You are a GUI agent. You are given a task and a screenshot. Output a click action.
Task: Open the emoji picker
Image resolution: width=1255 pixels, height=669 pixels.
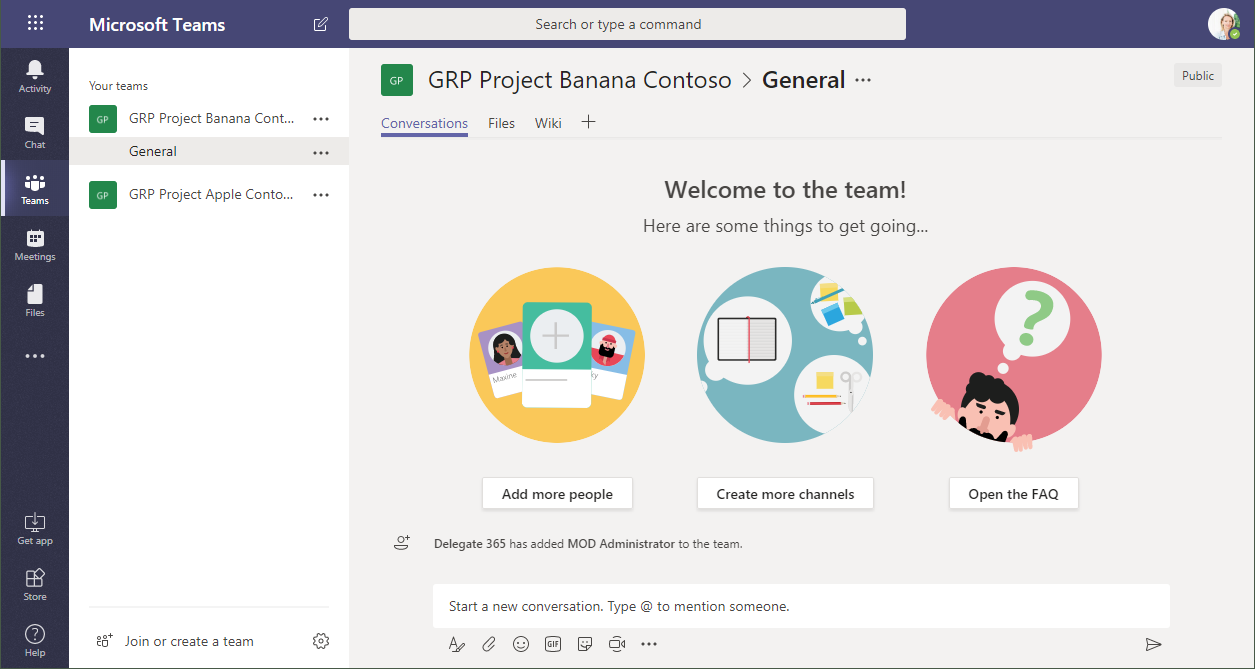tap(521, 644)
